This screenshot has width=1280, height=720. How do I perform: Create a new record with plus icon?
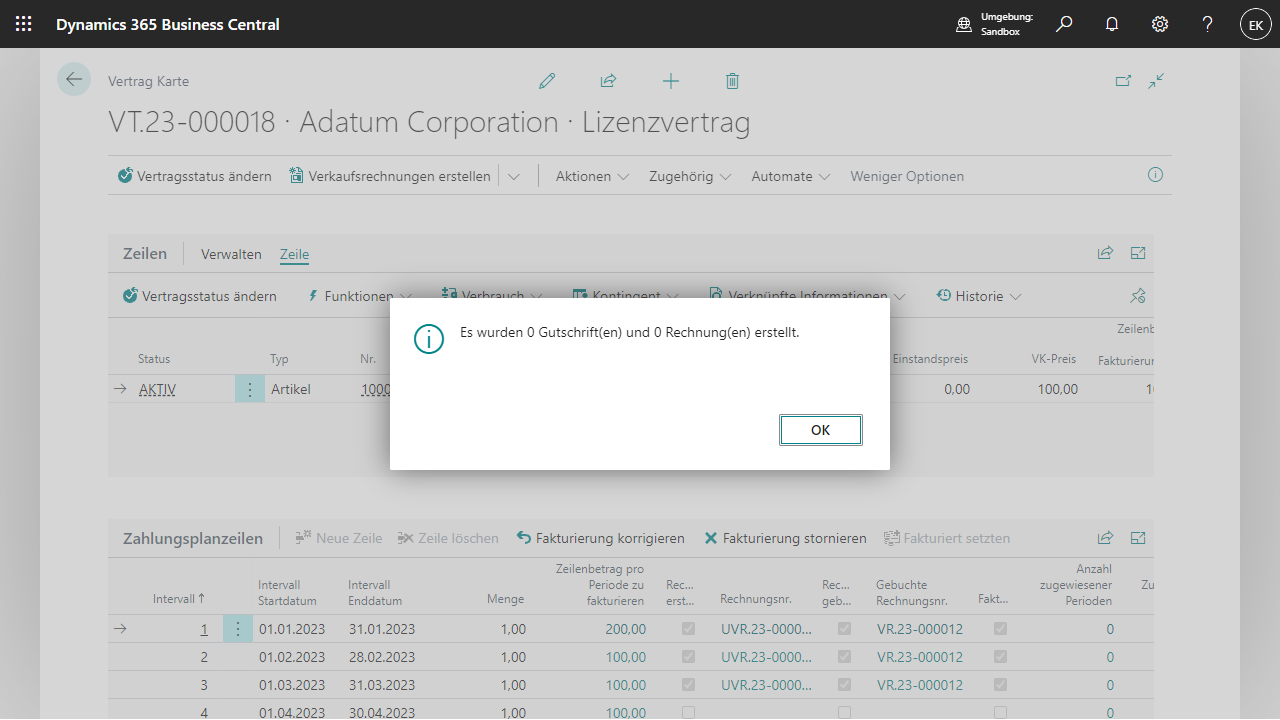click(x=670, y=81)
